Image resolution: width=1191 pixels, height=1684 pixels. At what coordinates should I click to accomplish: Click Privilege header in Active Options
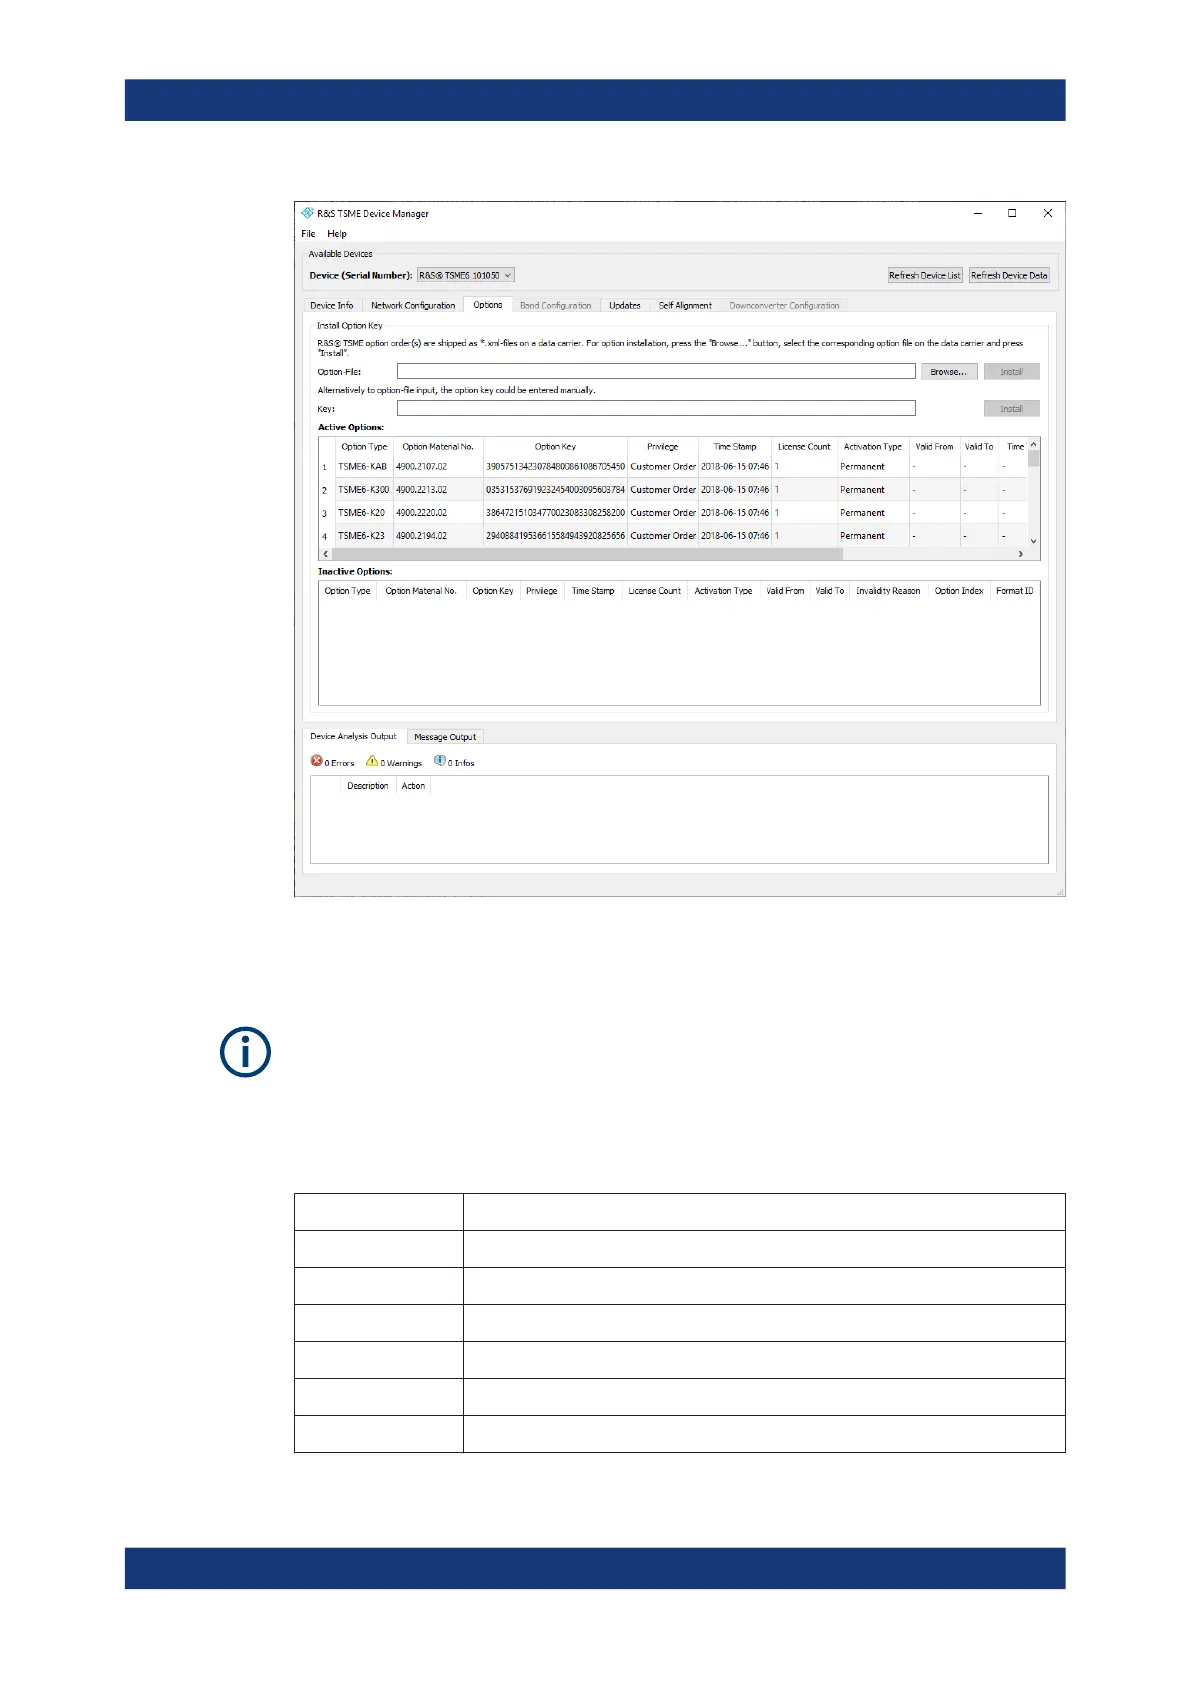click(x=662, y=447)
